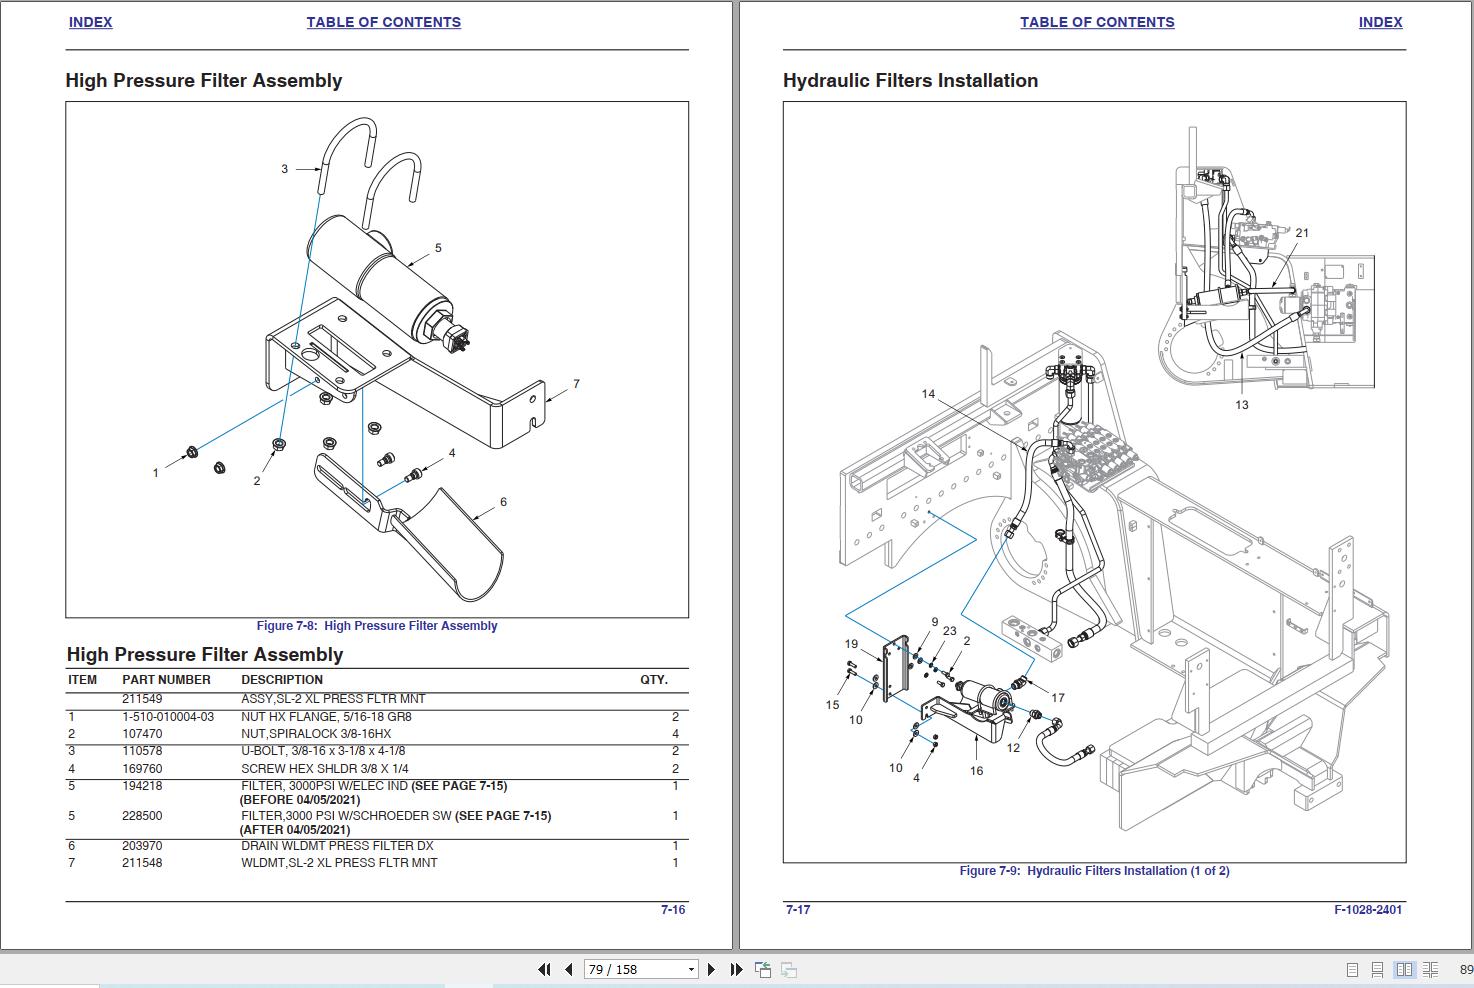Select part number 1-510-010004-03

[168, 717]
